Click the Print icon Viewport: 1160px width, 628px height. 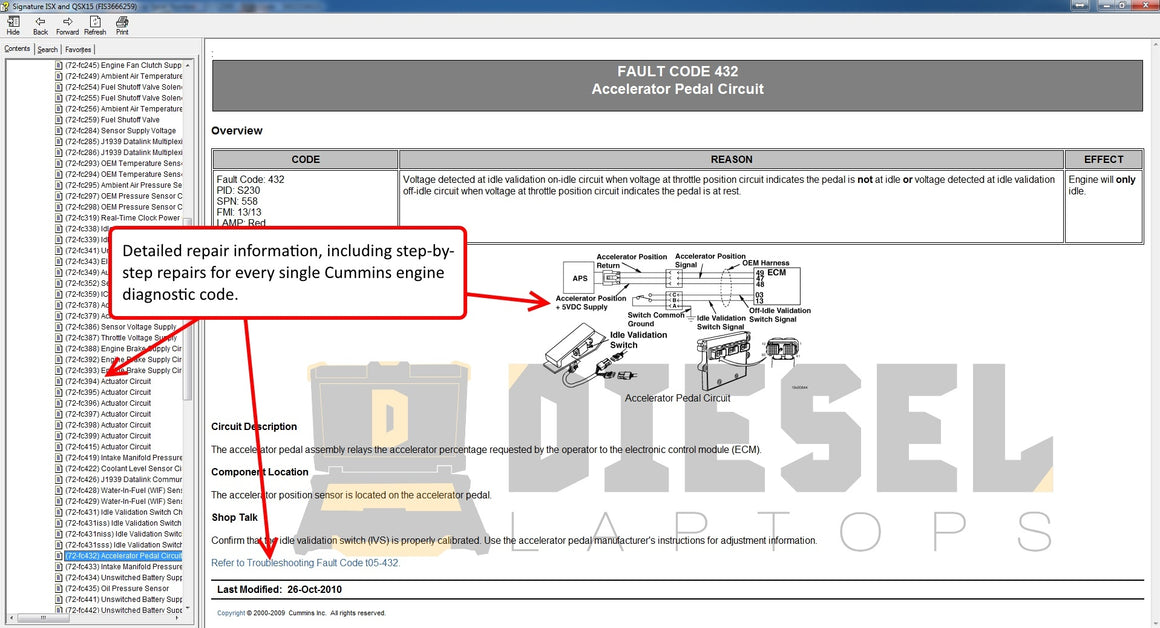[x=122, y=25]
